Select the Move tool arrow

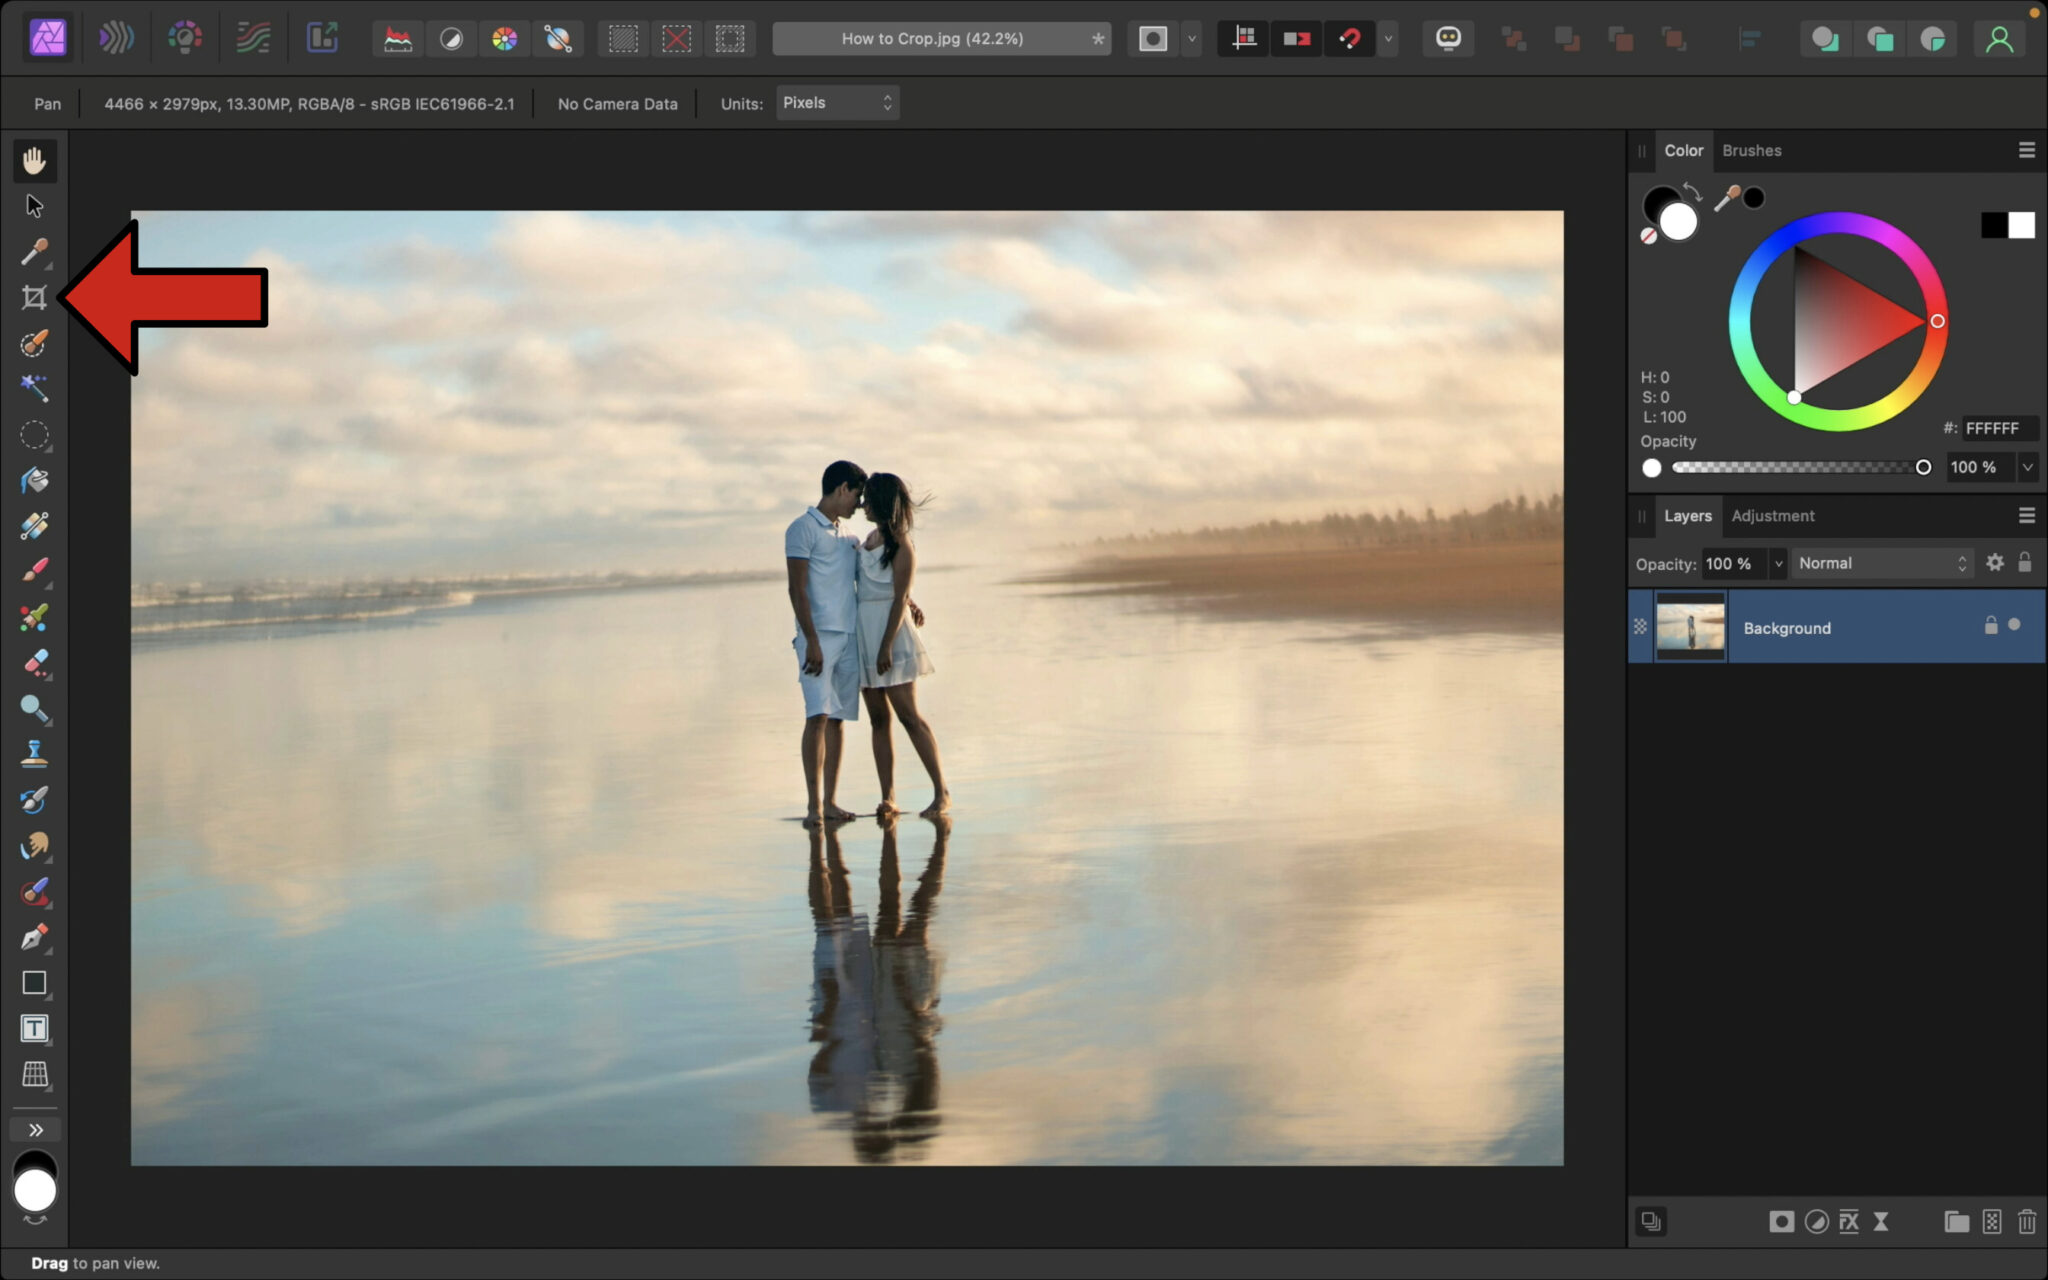[x=34, y=206]
